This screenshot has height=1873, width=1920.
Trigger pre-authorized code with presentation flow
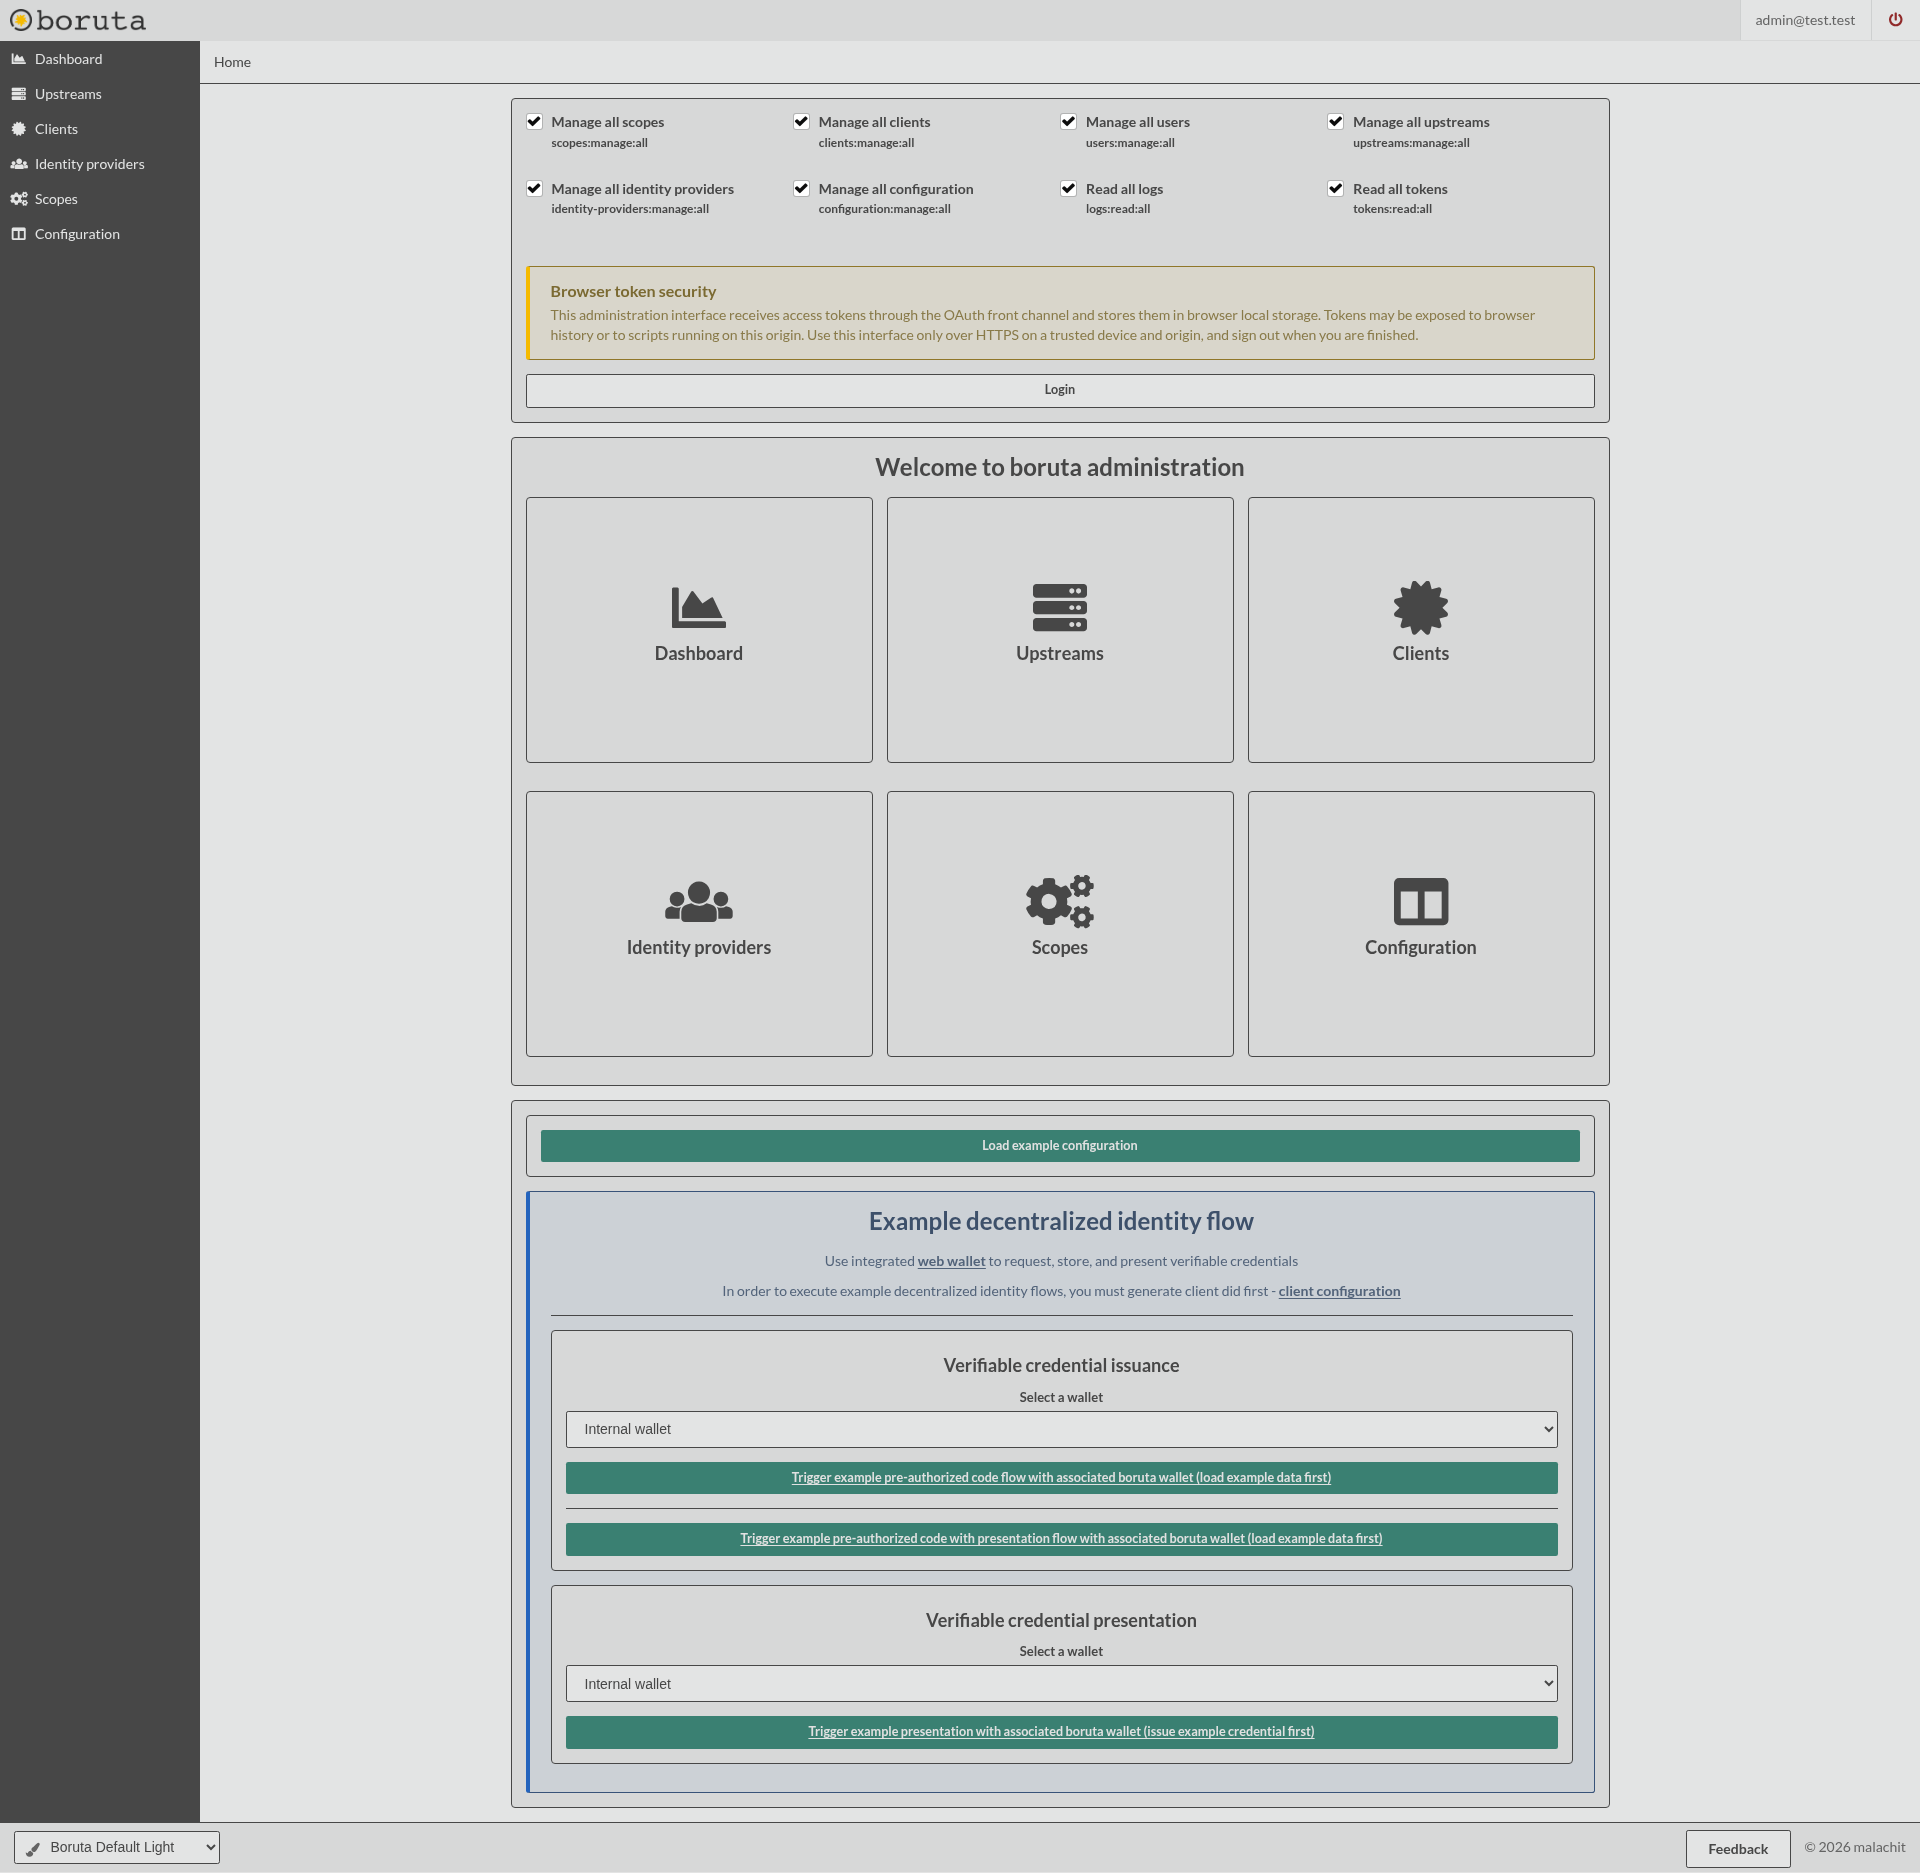1061,1539
